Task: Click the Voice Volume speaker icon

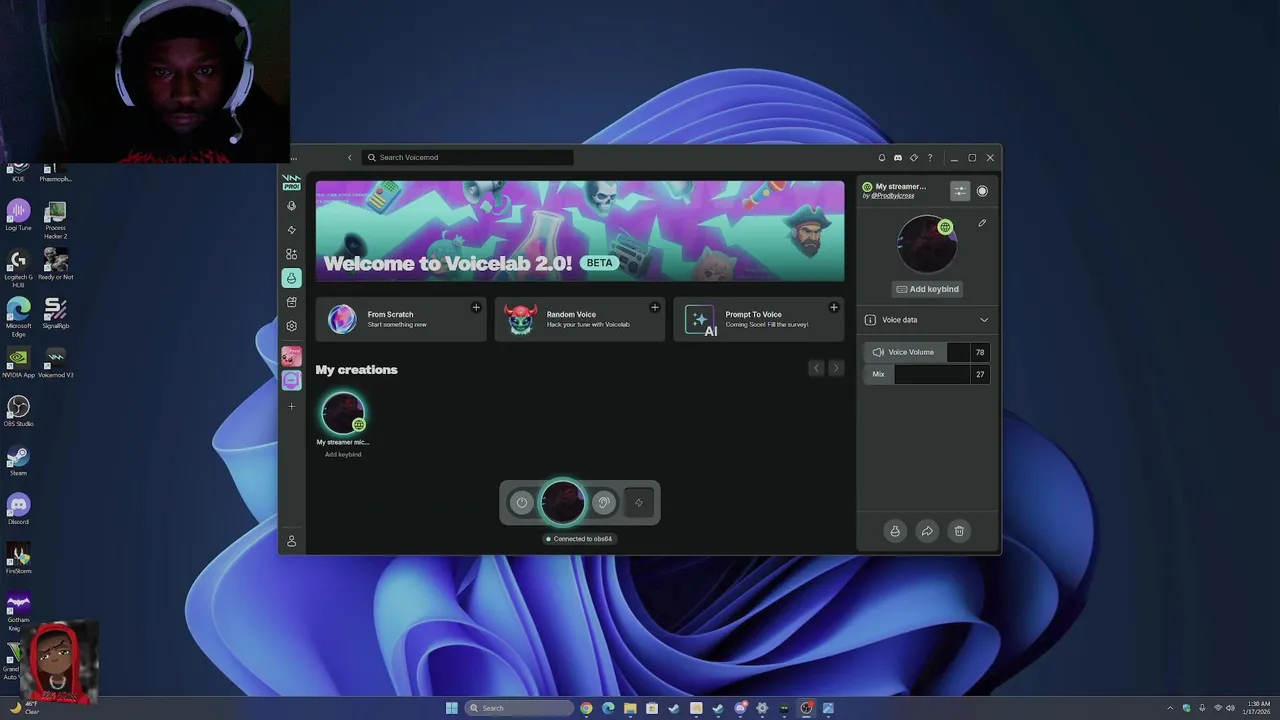Action: 878,352
